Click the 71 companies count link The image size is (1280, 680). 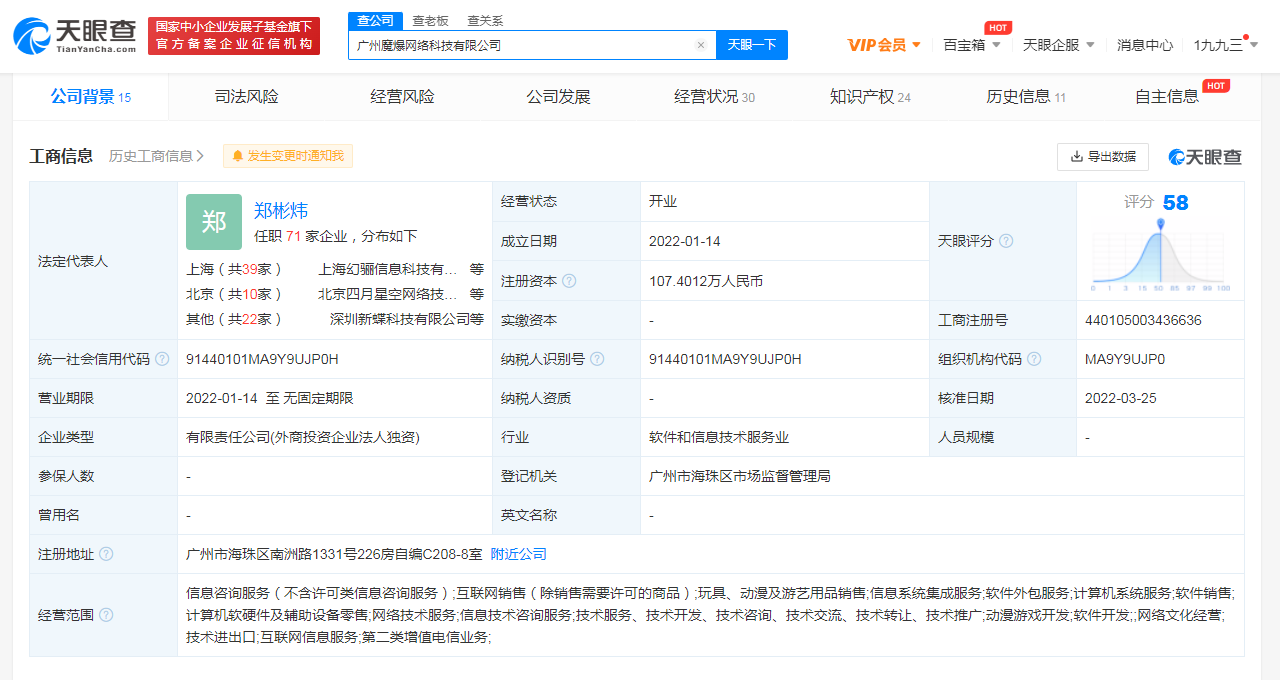click(x=293, y=236)
